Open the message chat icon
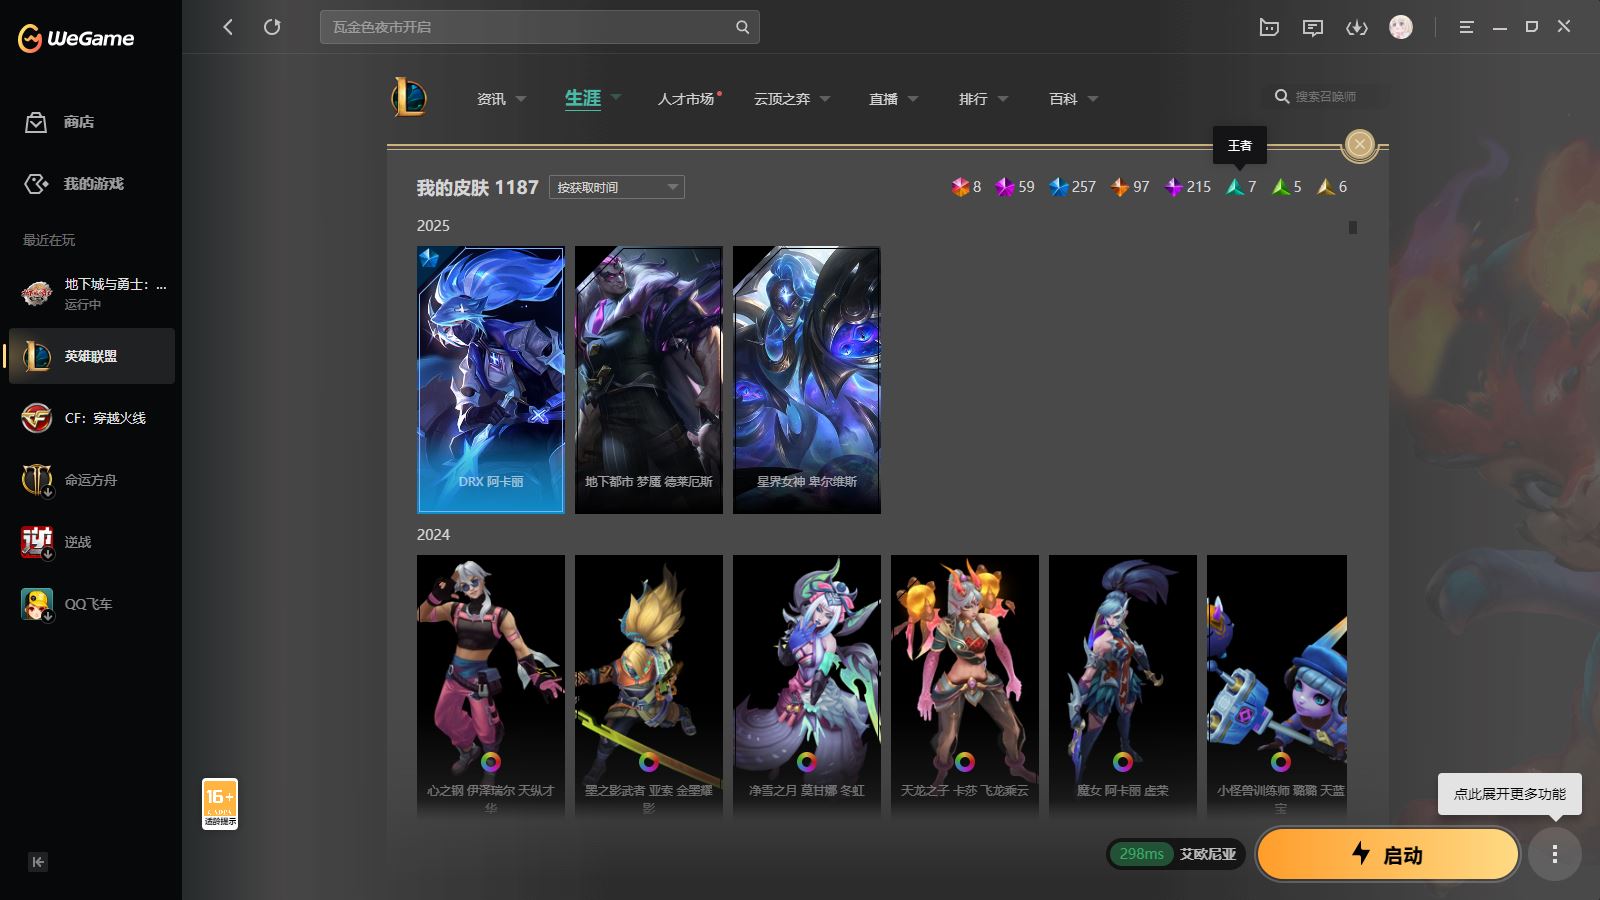 click(1312, 28)
